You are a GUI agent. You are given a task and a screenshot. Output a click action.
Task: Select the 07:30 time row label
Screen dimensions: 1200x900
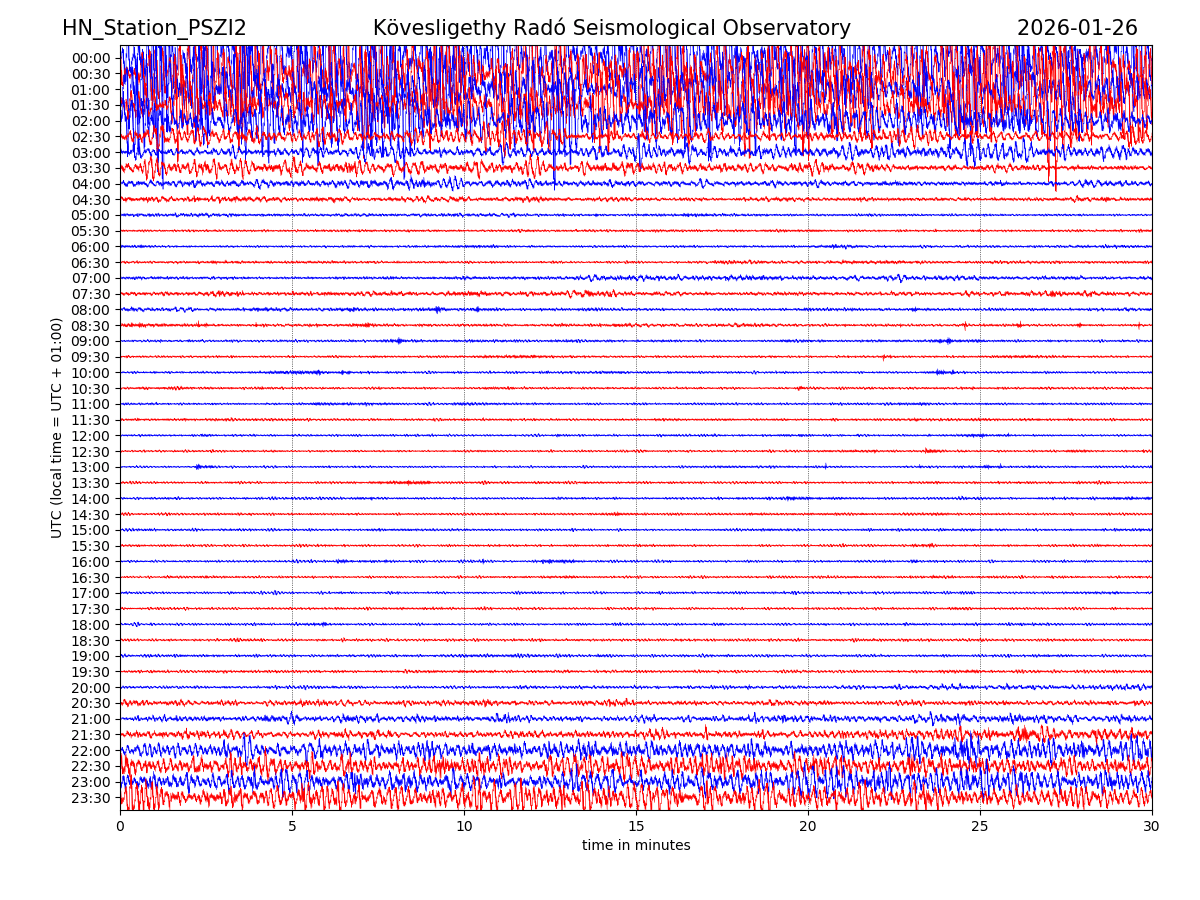[x=90, y=294]
